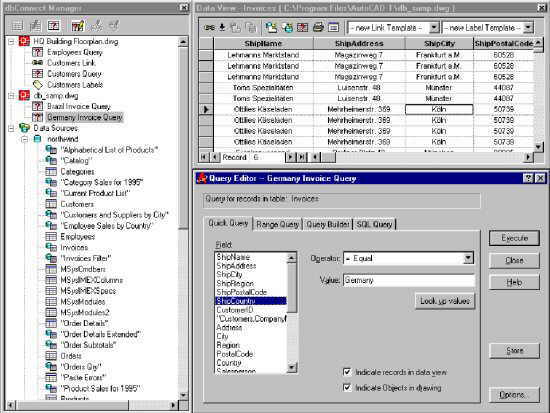Image resolution: width=550 pixels, height=413 pixels.
Task: Click Customers Link chain icon in tree
Action: click(x=38, y=63)
